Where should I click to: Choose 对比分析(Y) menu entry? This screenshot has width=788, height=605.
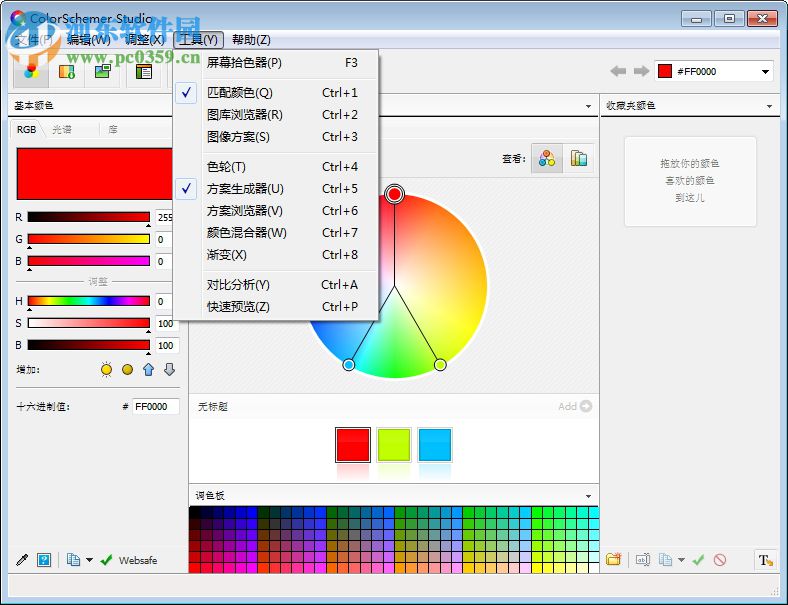click(x=275, y=284)
